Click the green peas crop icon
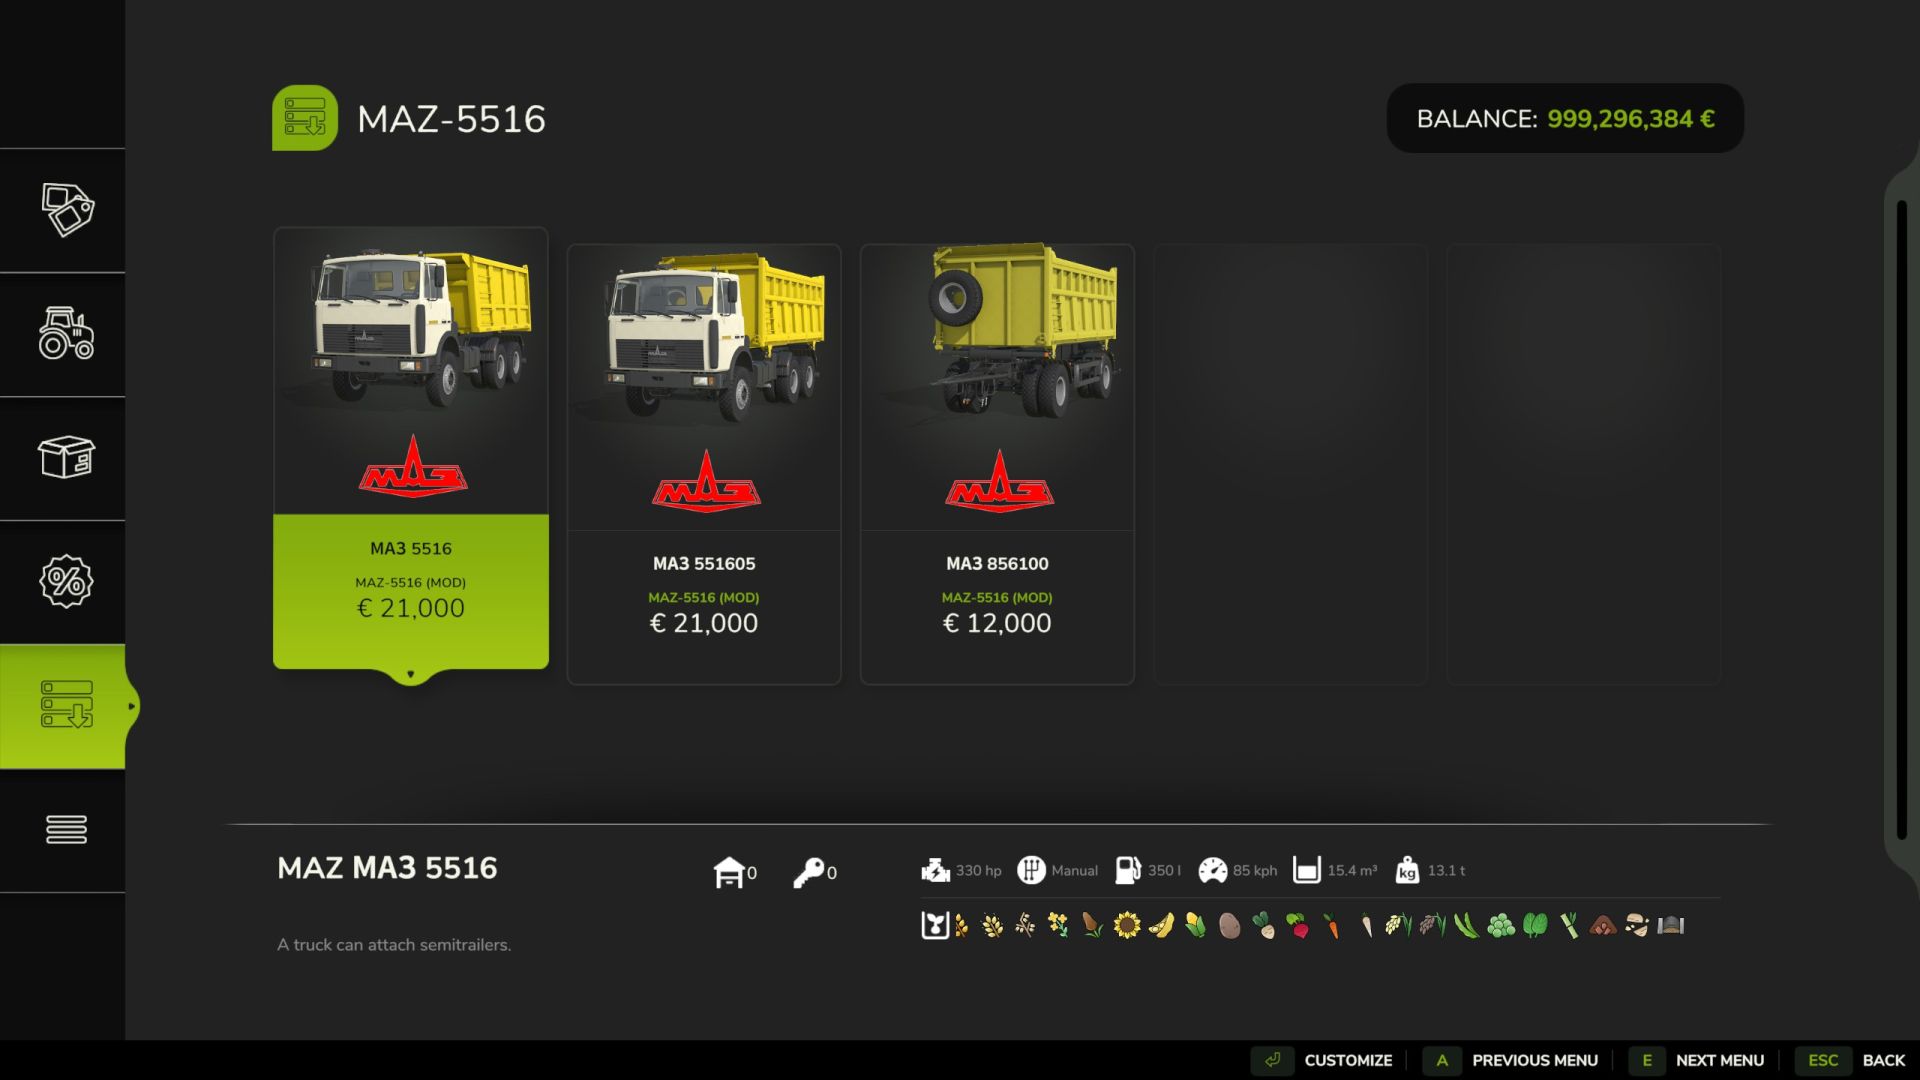Image resolution: width=1920 pixels, height=1080 pixels. pos(1501,926)
